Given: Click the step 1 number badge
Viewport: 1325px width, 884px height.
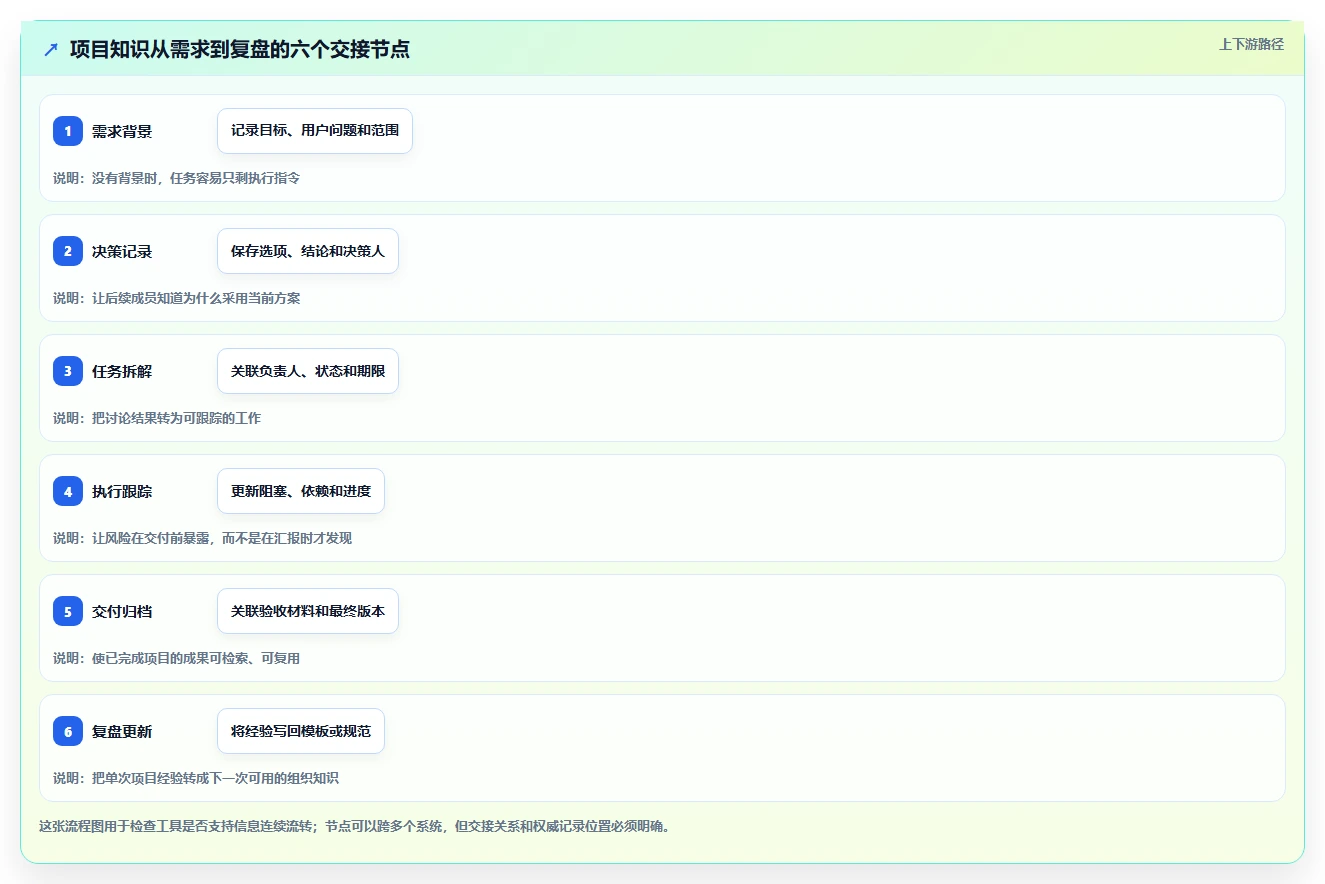Looking at the screenshot, I should point(68,131).
